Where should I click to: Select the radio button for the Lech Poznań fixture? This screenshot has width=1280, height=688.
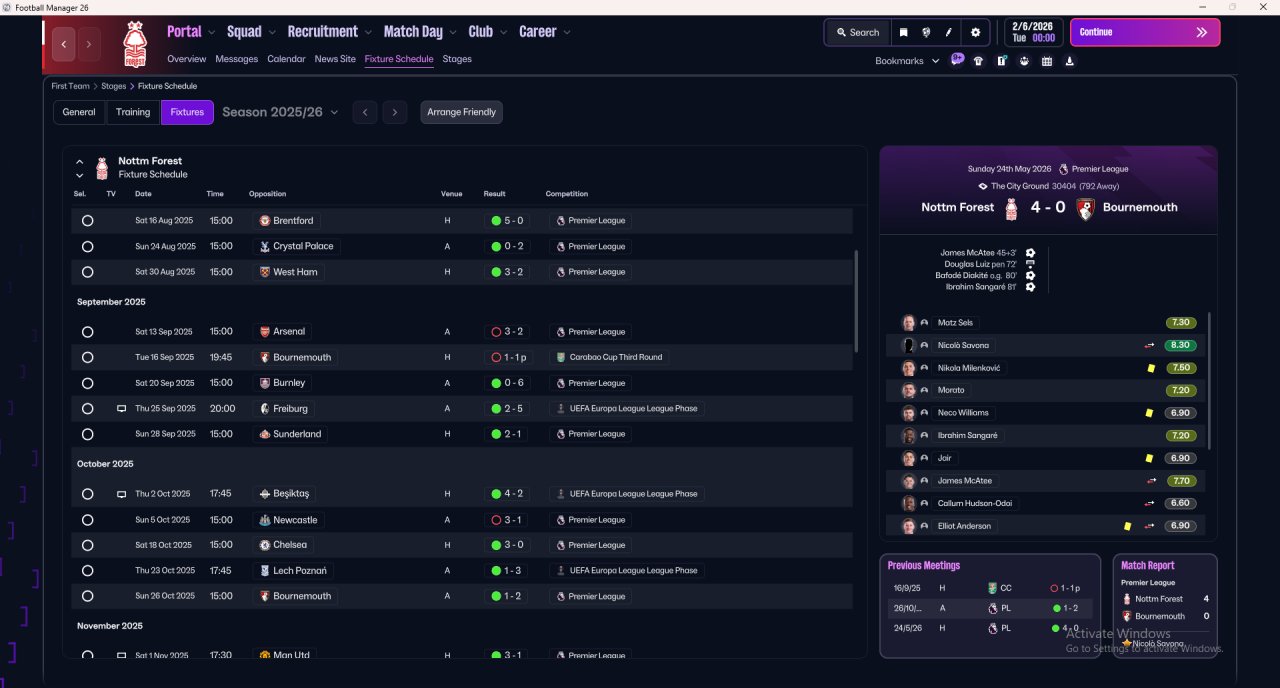[87, 571]
